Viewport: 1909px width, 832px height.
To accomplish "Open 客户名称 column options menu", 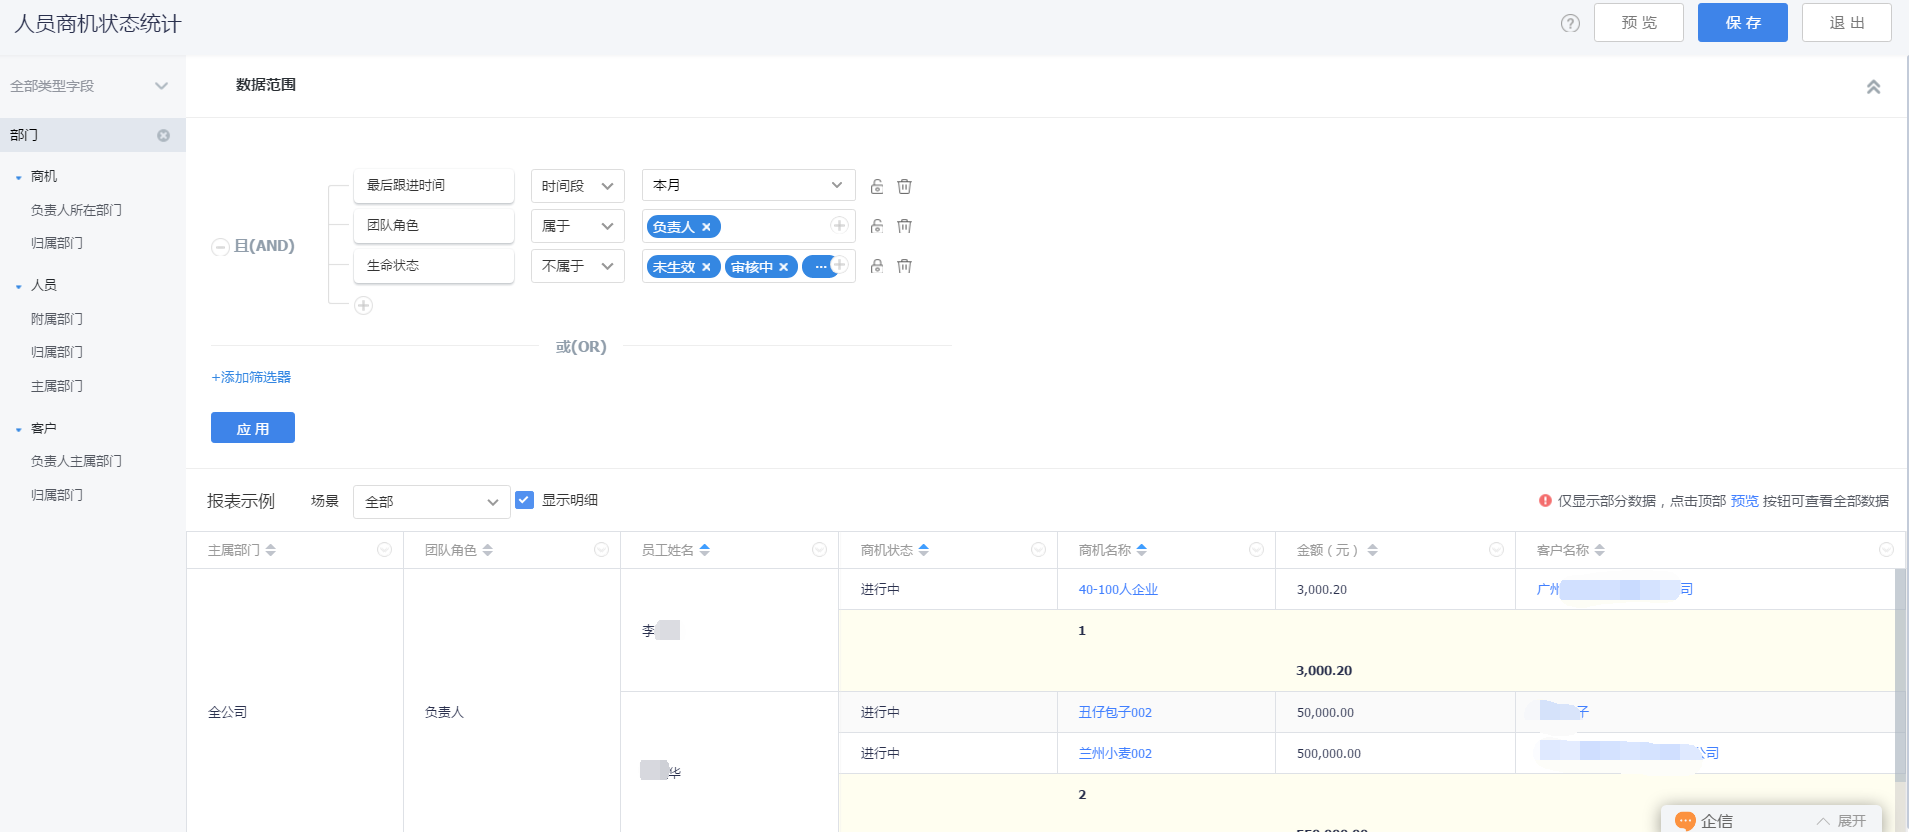I will (1886, 550).
